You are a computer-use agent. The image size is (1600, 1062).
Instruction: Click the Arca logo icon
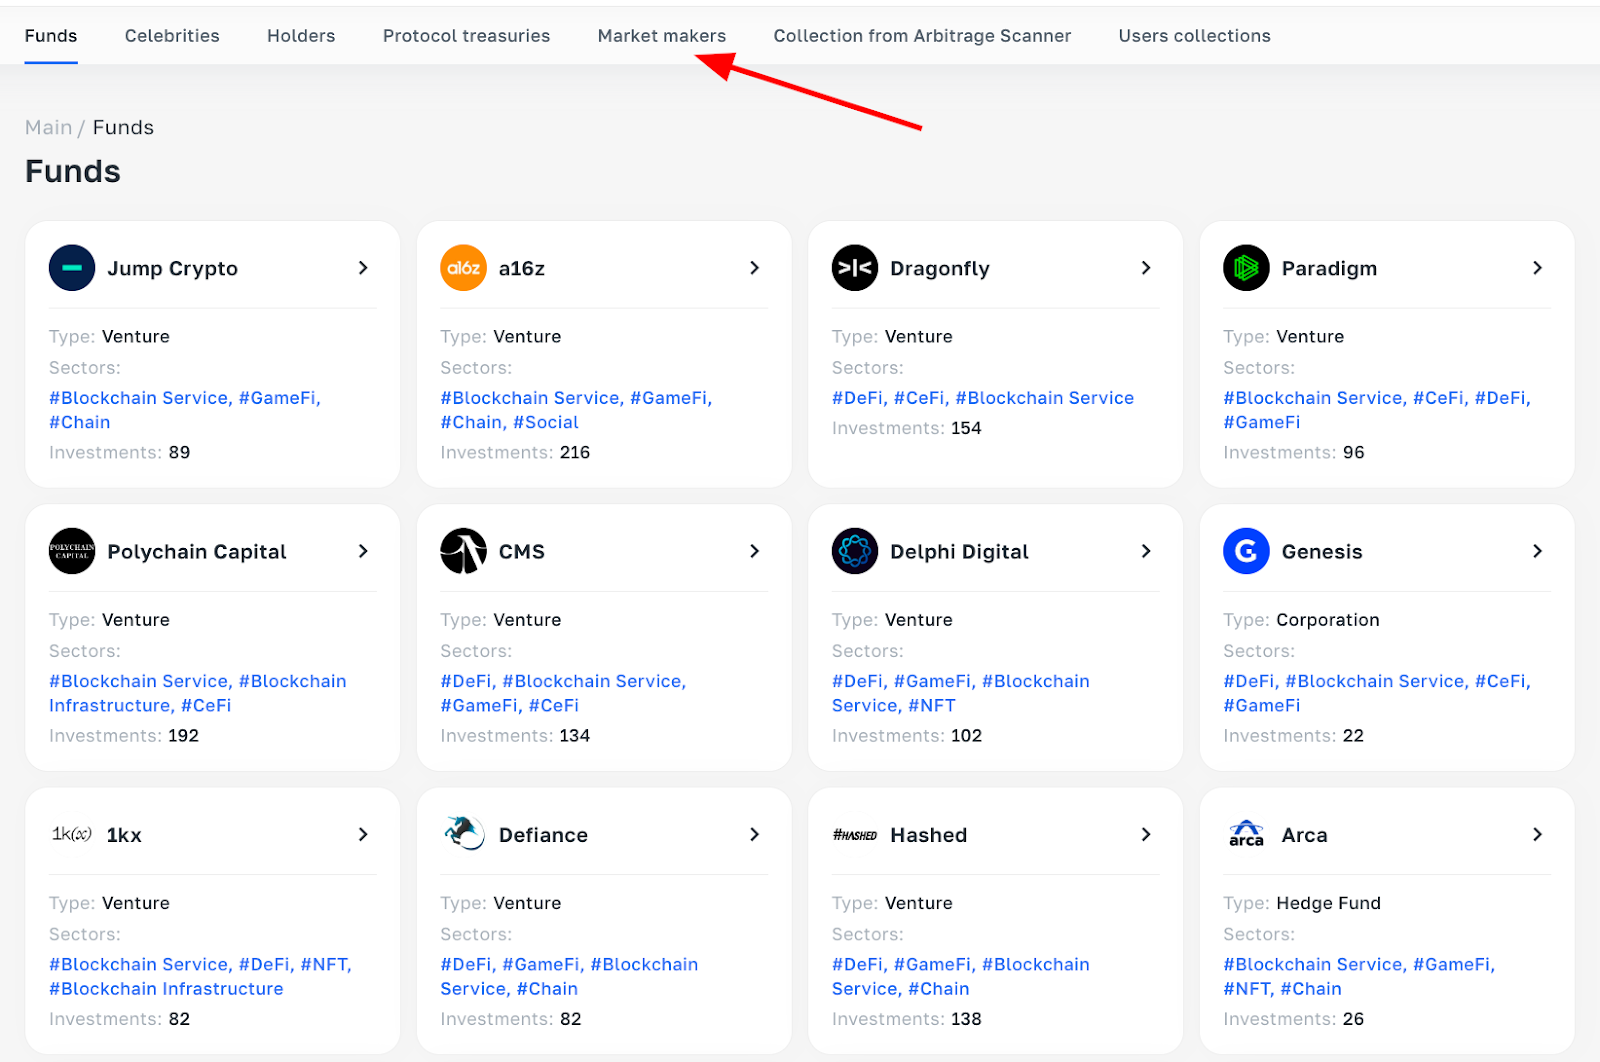point(1246,834)
